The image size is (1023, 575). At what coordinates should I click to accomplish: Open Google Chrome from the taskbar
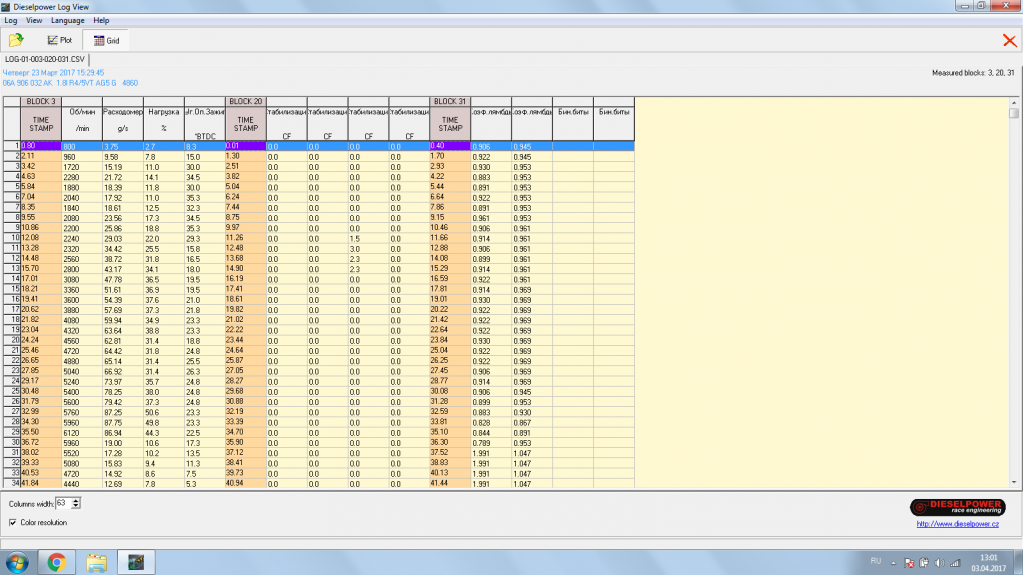point(56,562)
